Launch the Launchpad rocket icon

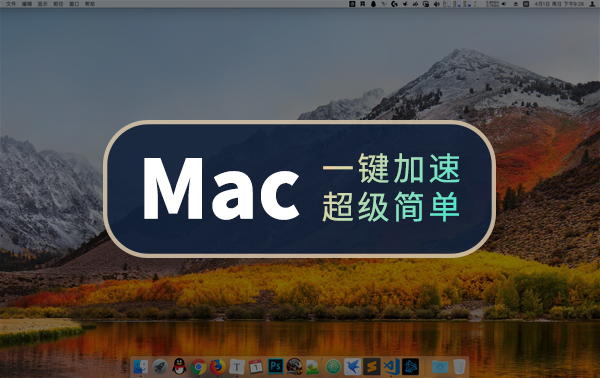pyautogui.click(x=160, y=367)
